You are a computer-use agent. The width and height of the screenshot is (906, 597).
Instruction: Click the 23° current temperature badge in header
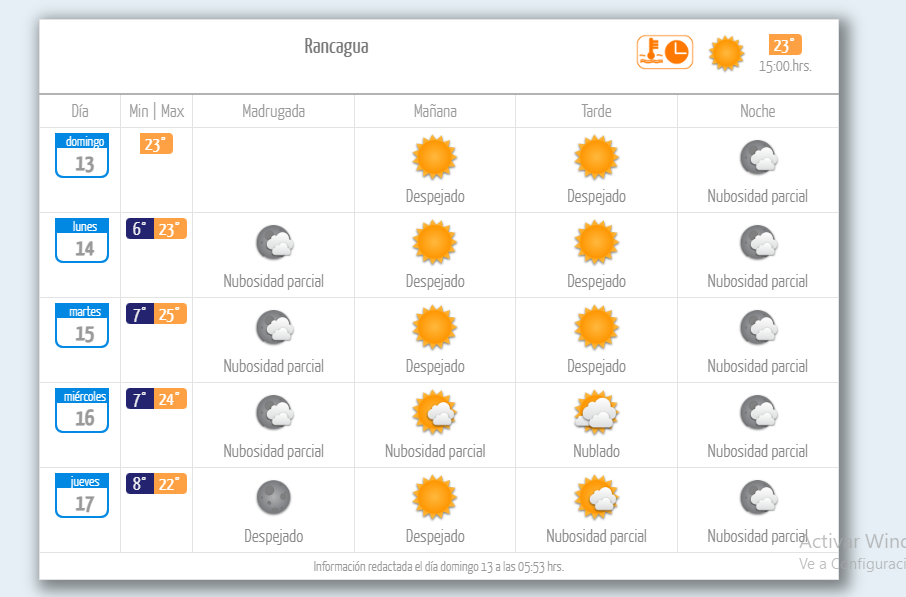[x=785, y=45]
